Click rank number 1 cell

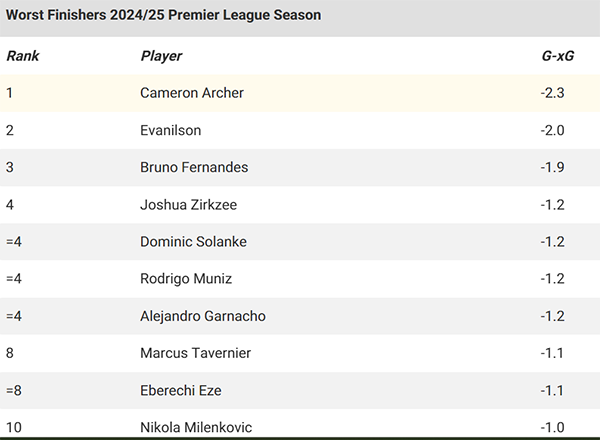coord(10,93)
